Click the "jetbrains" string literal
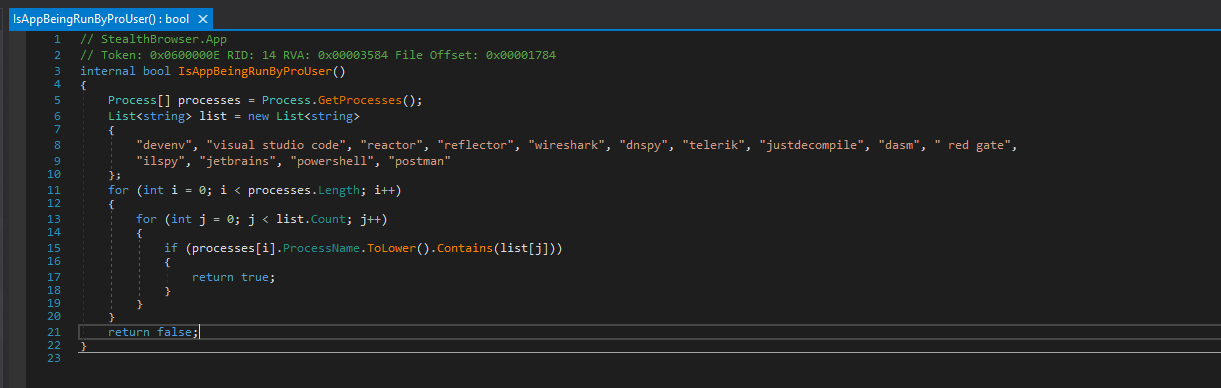Image resolution: width=1221 pixels, height=388 pixels. click(x=237, y=160)
